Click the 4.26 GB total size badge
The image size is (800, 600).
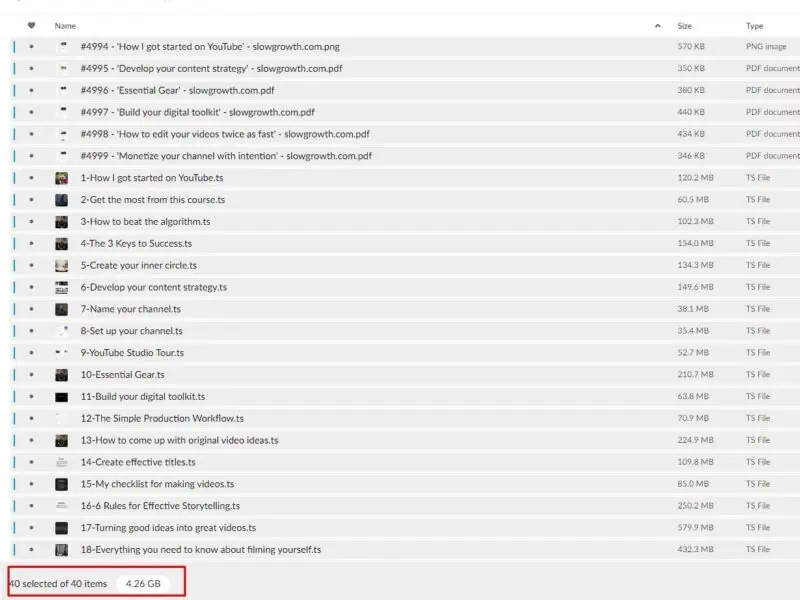pyautogui.click(x=143, y=584)
